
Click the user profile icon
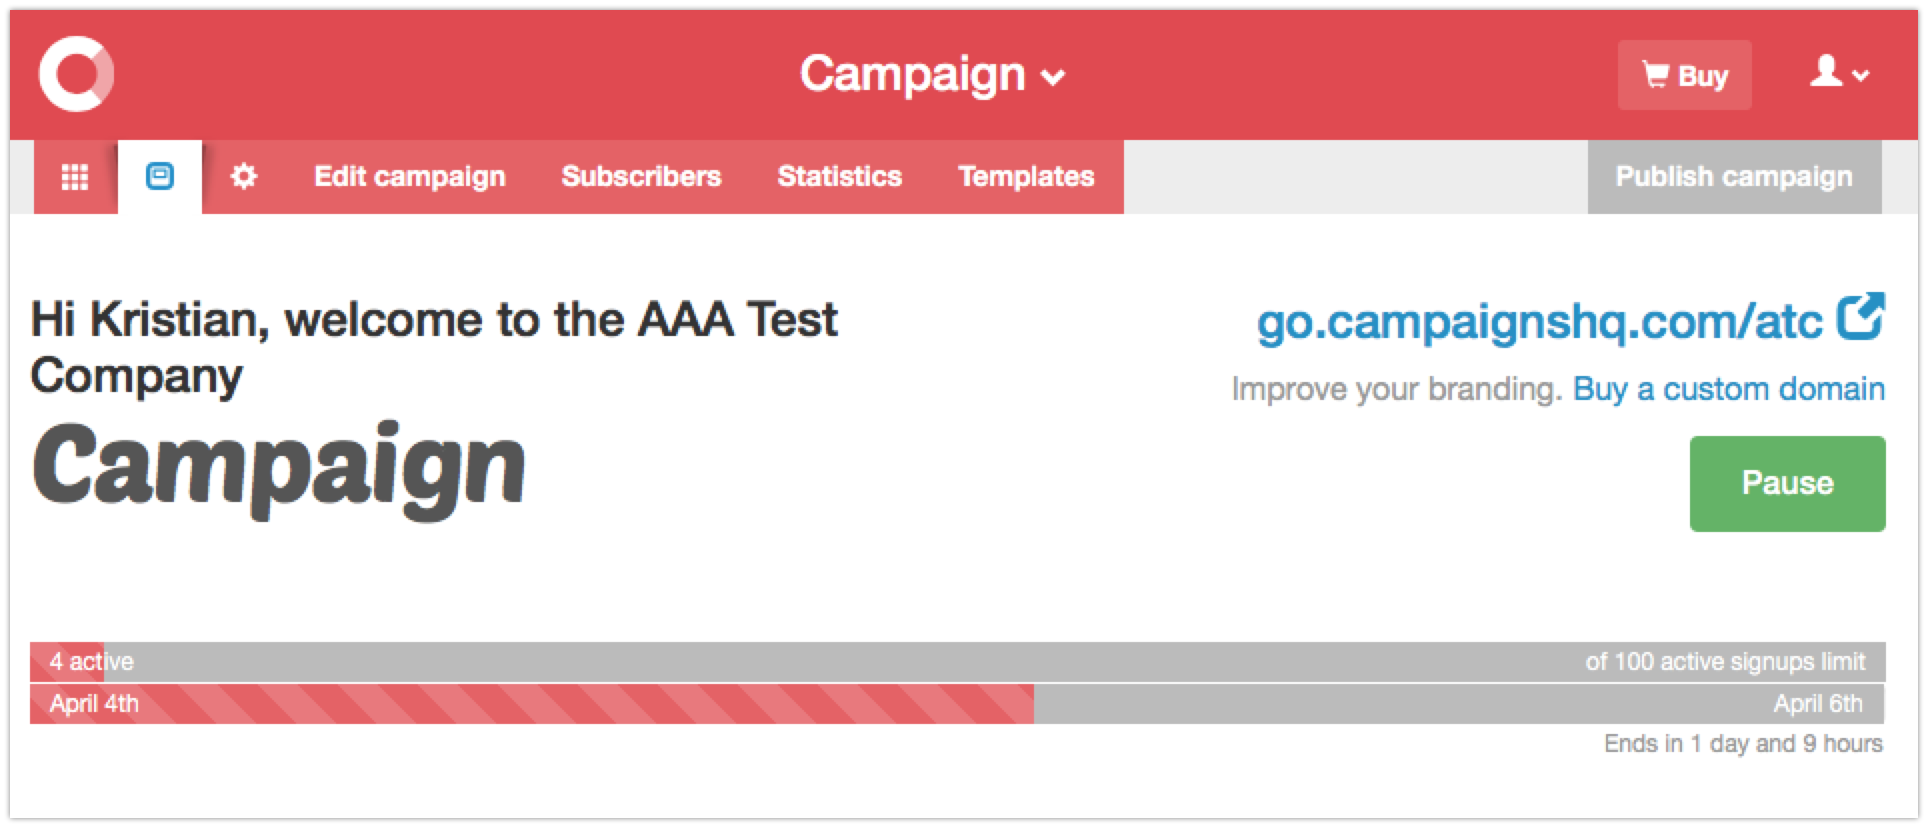pos(1826,72)
